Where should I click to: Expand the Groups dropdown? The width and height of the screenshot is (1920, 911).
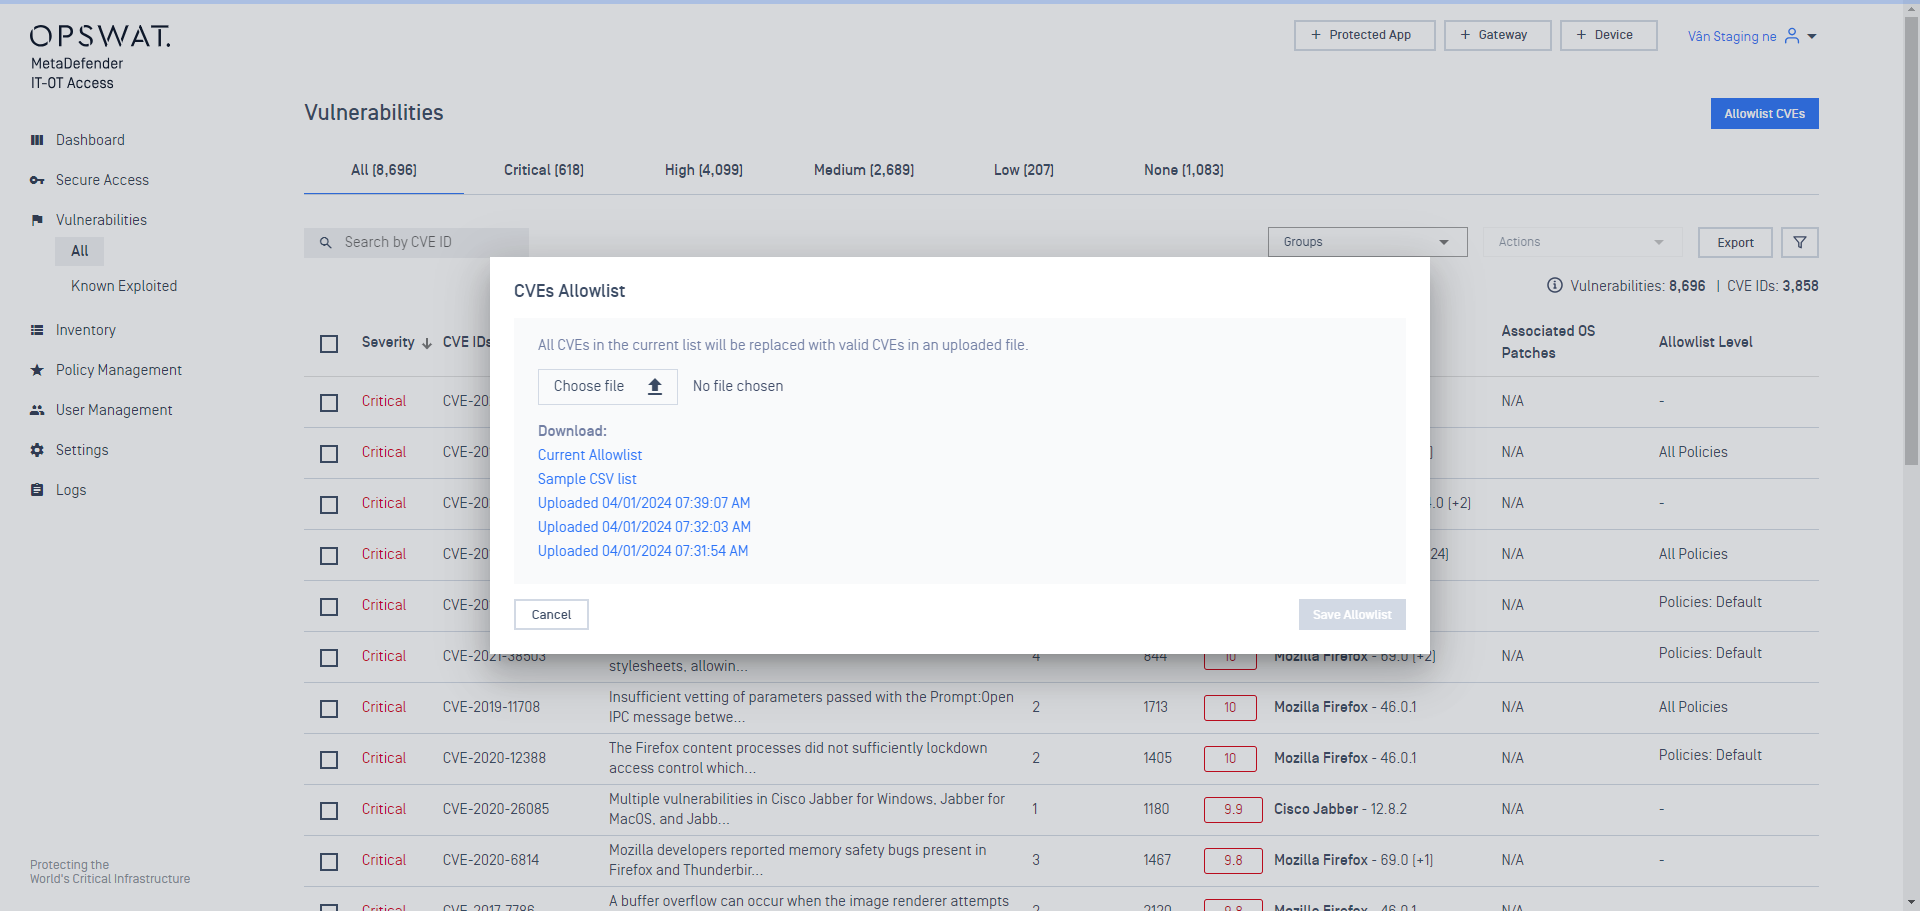[1367, 242]
